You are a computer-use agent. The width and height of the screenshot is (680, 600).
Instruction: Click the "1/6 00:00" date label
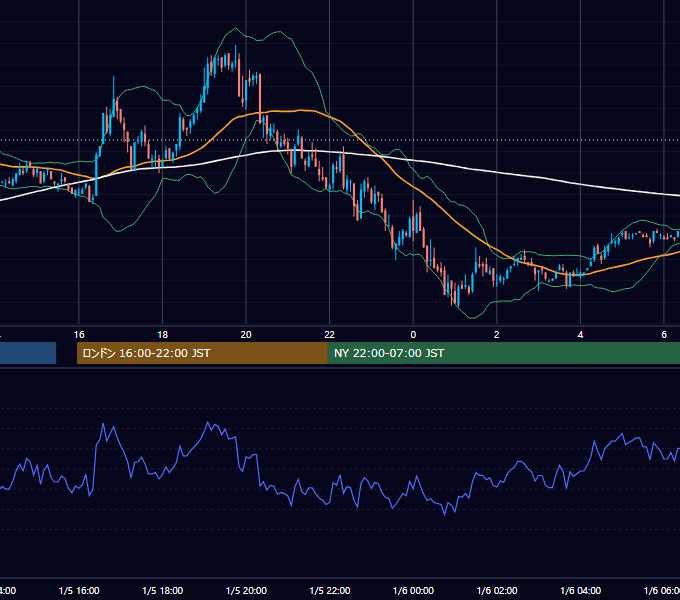point(413,590)
